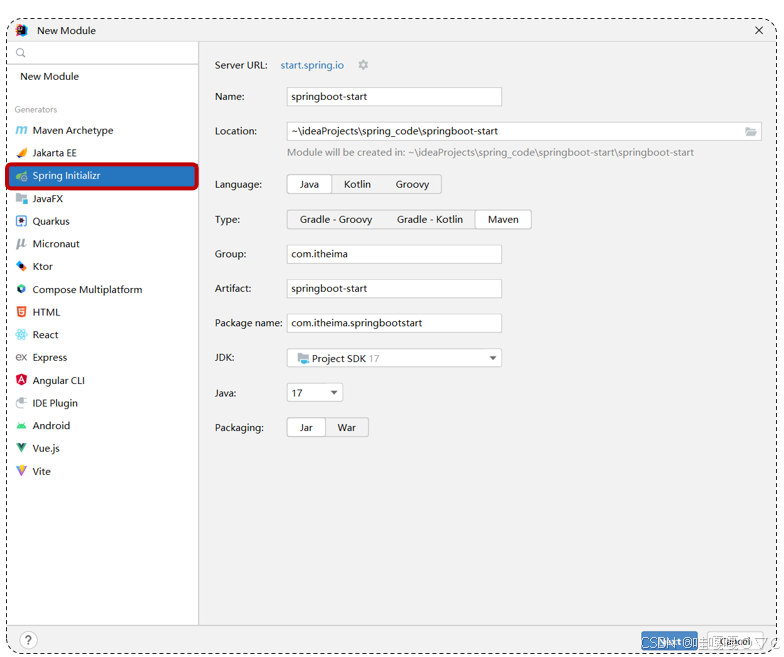Image resolution: width=784 pixels, height=657 pixels.
Task: Click the Vite logo icon
Action: tap(21, 470)
